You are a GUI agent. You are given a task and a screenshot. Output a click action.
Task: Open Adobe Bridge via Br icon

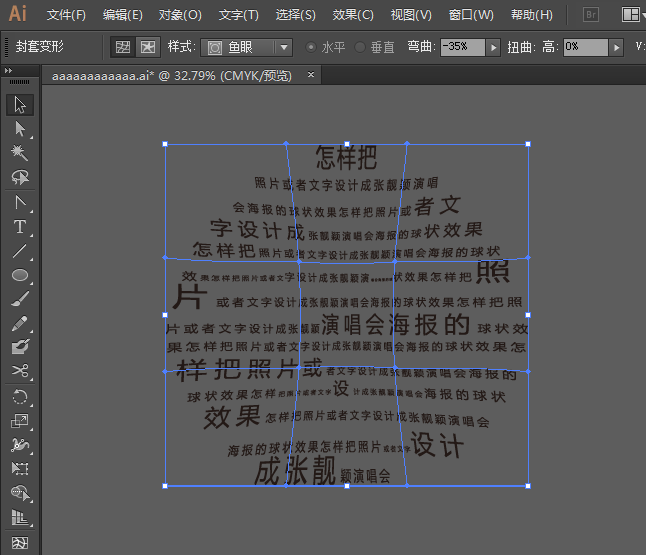pyautogui.click(x=591, y=15)
